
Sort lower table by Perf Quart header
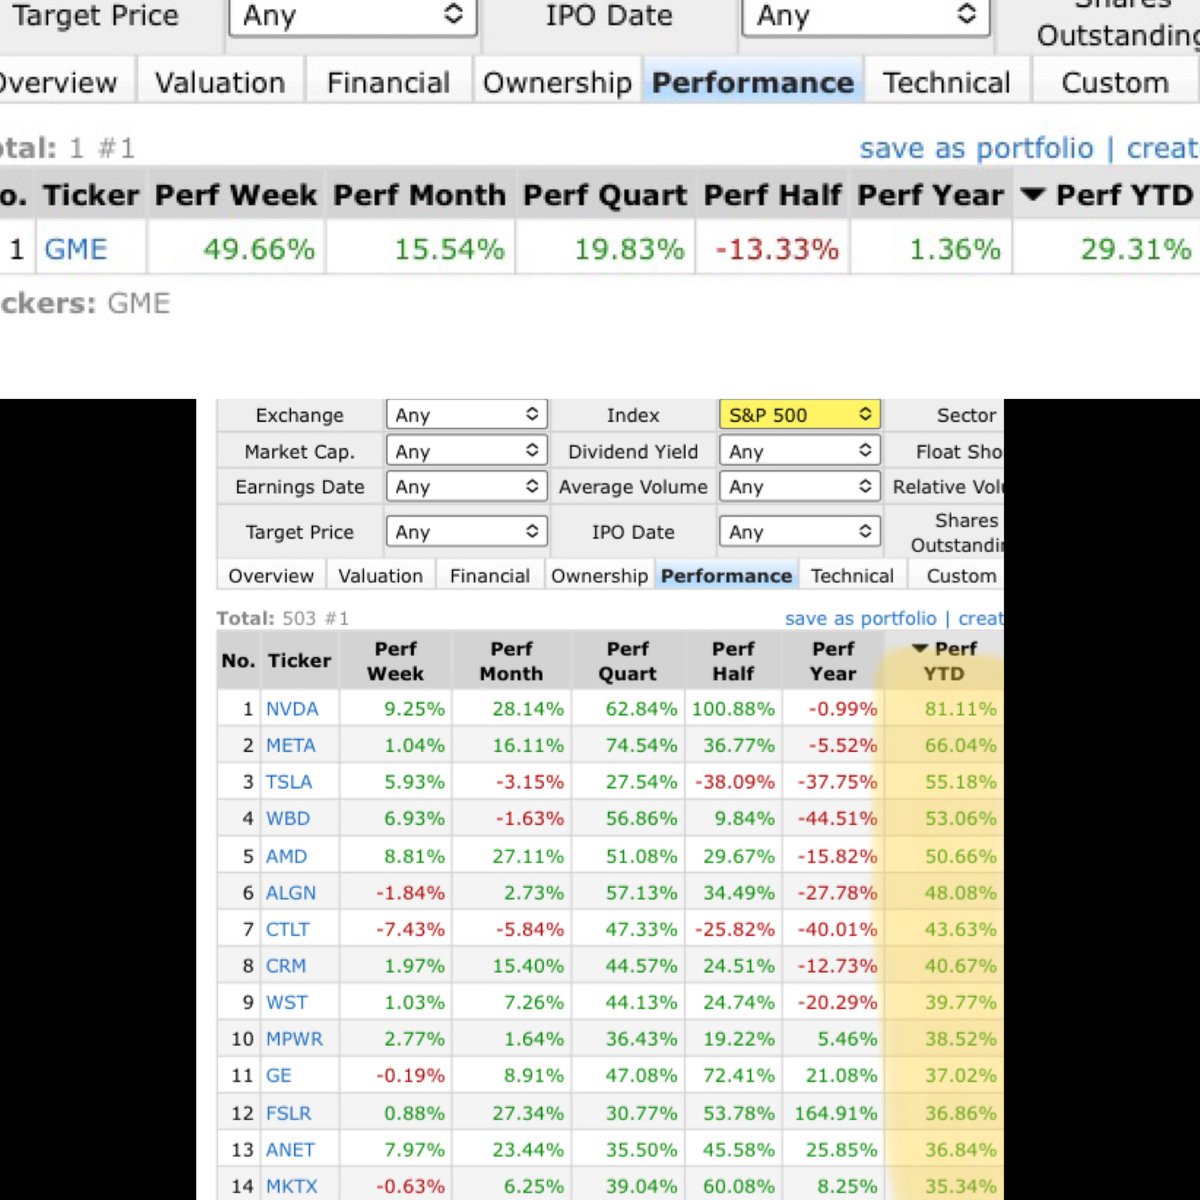(x=627, y=661)
